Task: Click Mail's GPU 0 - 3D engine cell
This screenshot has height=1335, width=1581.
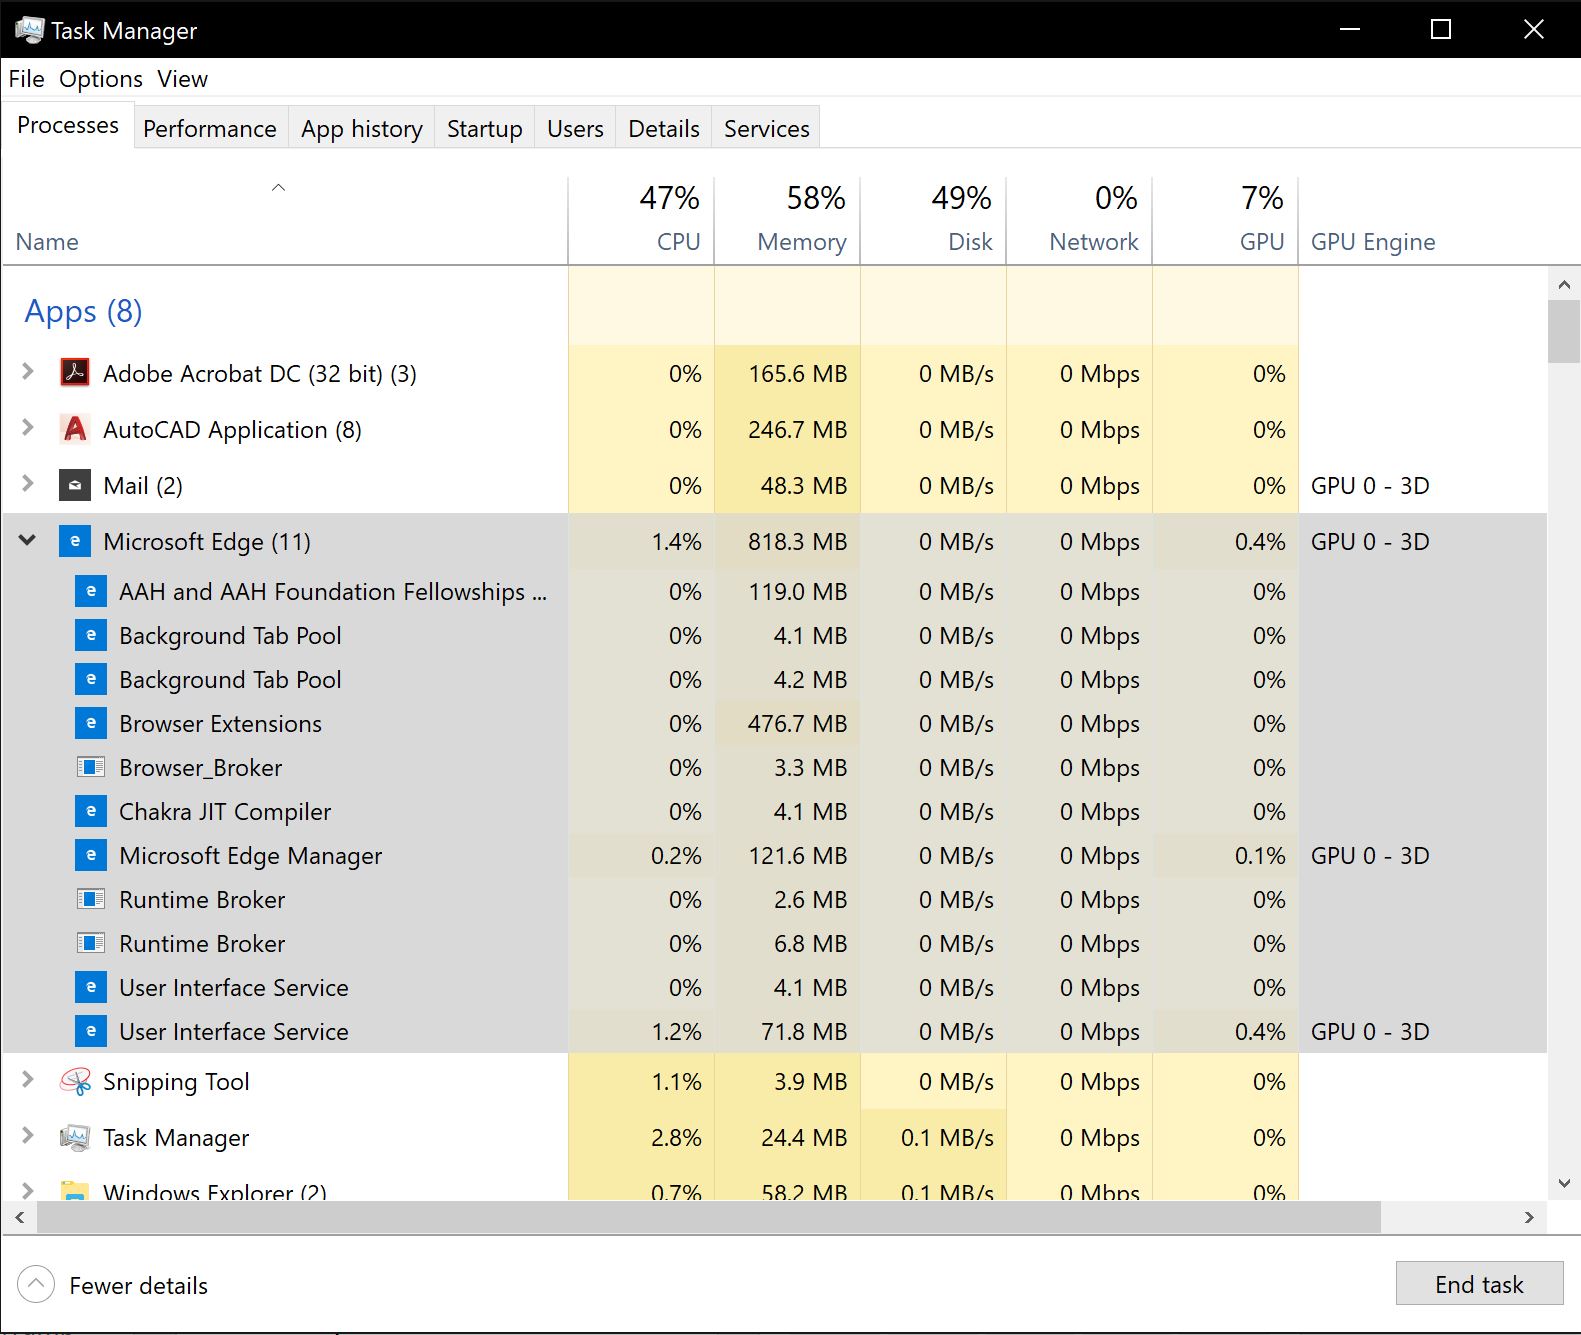Action: (x=1370, y=485)
